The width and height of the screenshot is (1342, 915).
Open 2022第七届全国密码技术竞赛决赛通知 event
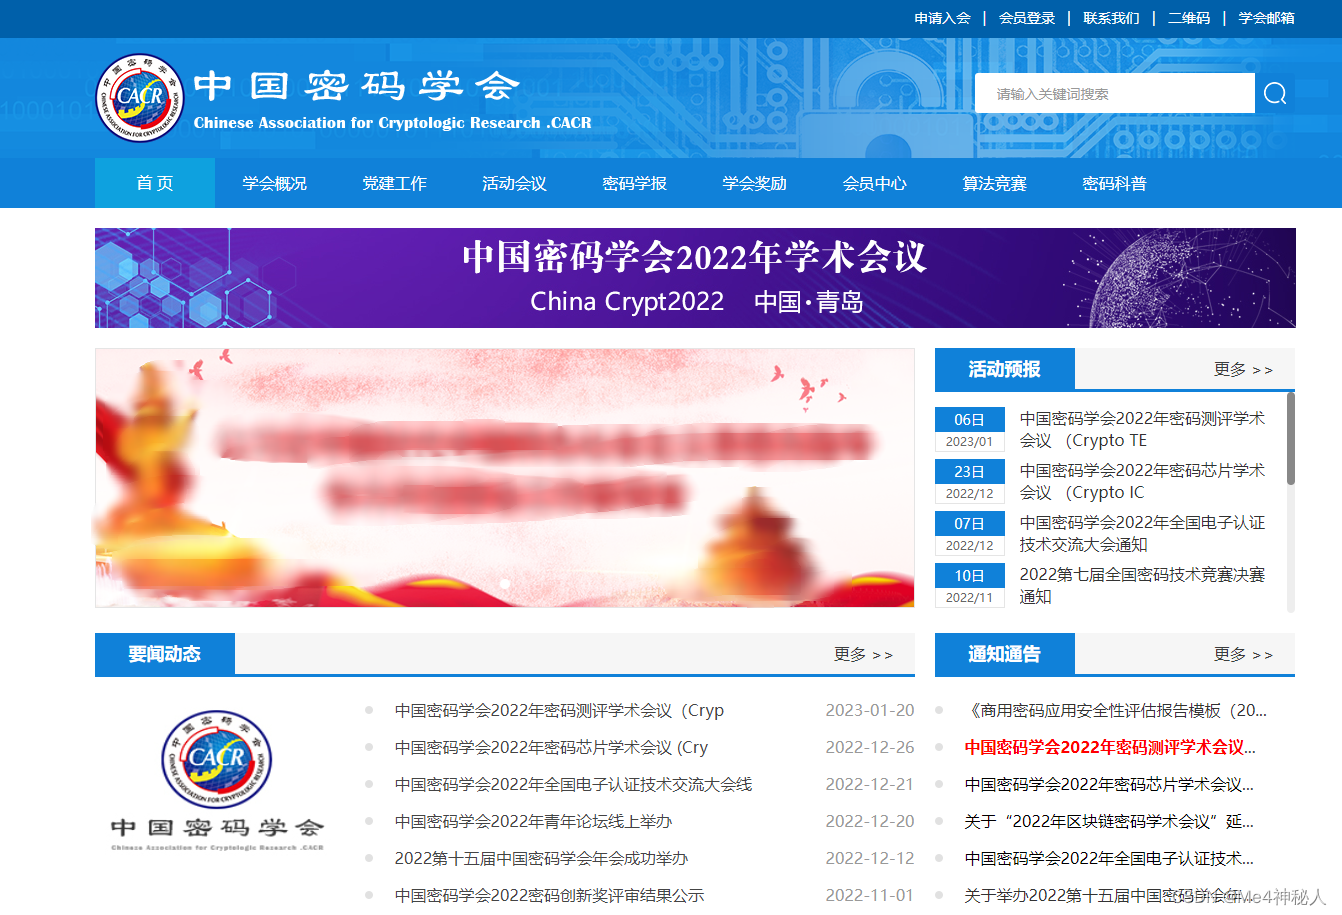(1142, 585)
